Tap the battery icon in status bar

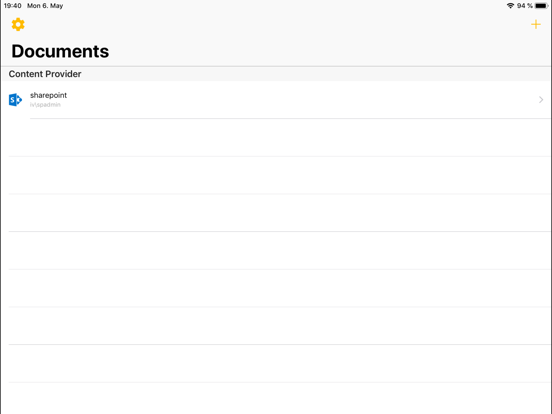click(541, 6)
